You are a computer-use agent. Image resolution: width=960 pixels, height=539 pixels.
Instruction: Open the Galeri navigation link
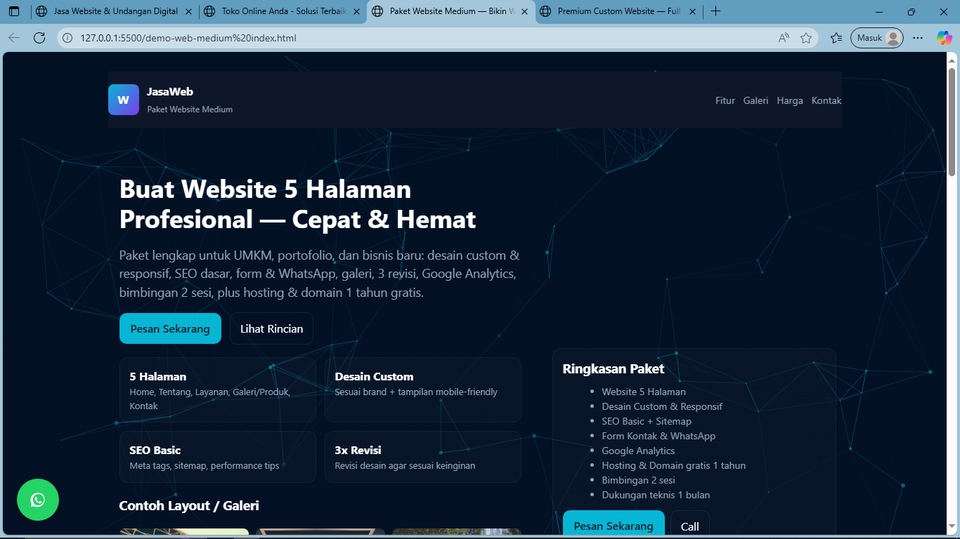pyautogui.click(x=756, y=100)
